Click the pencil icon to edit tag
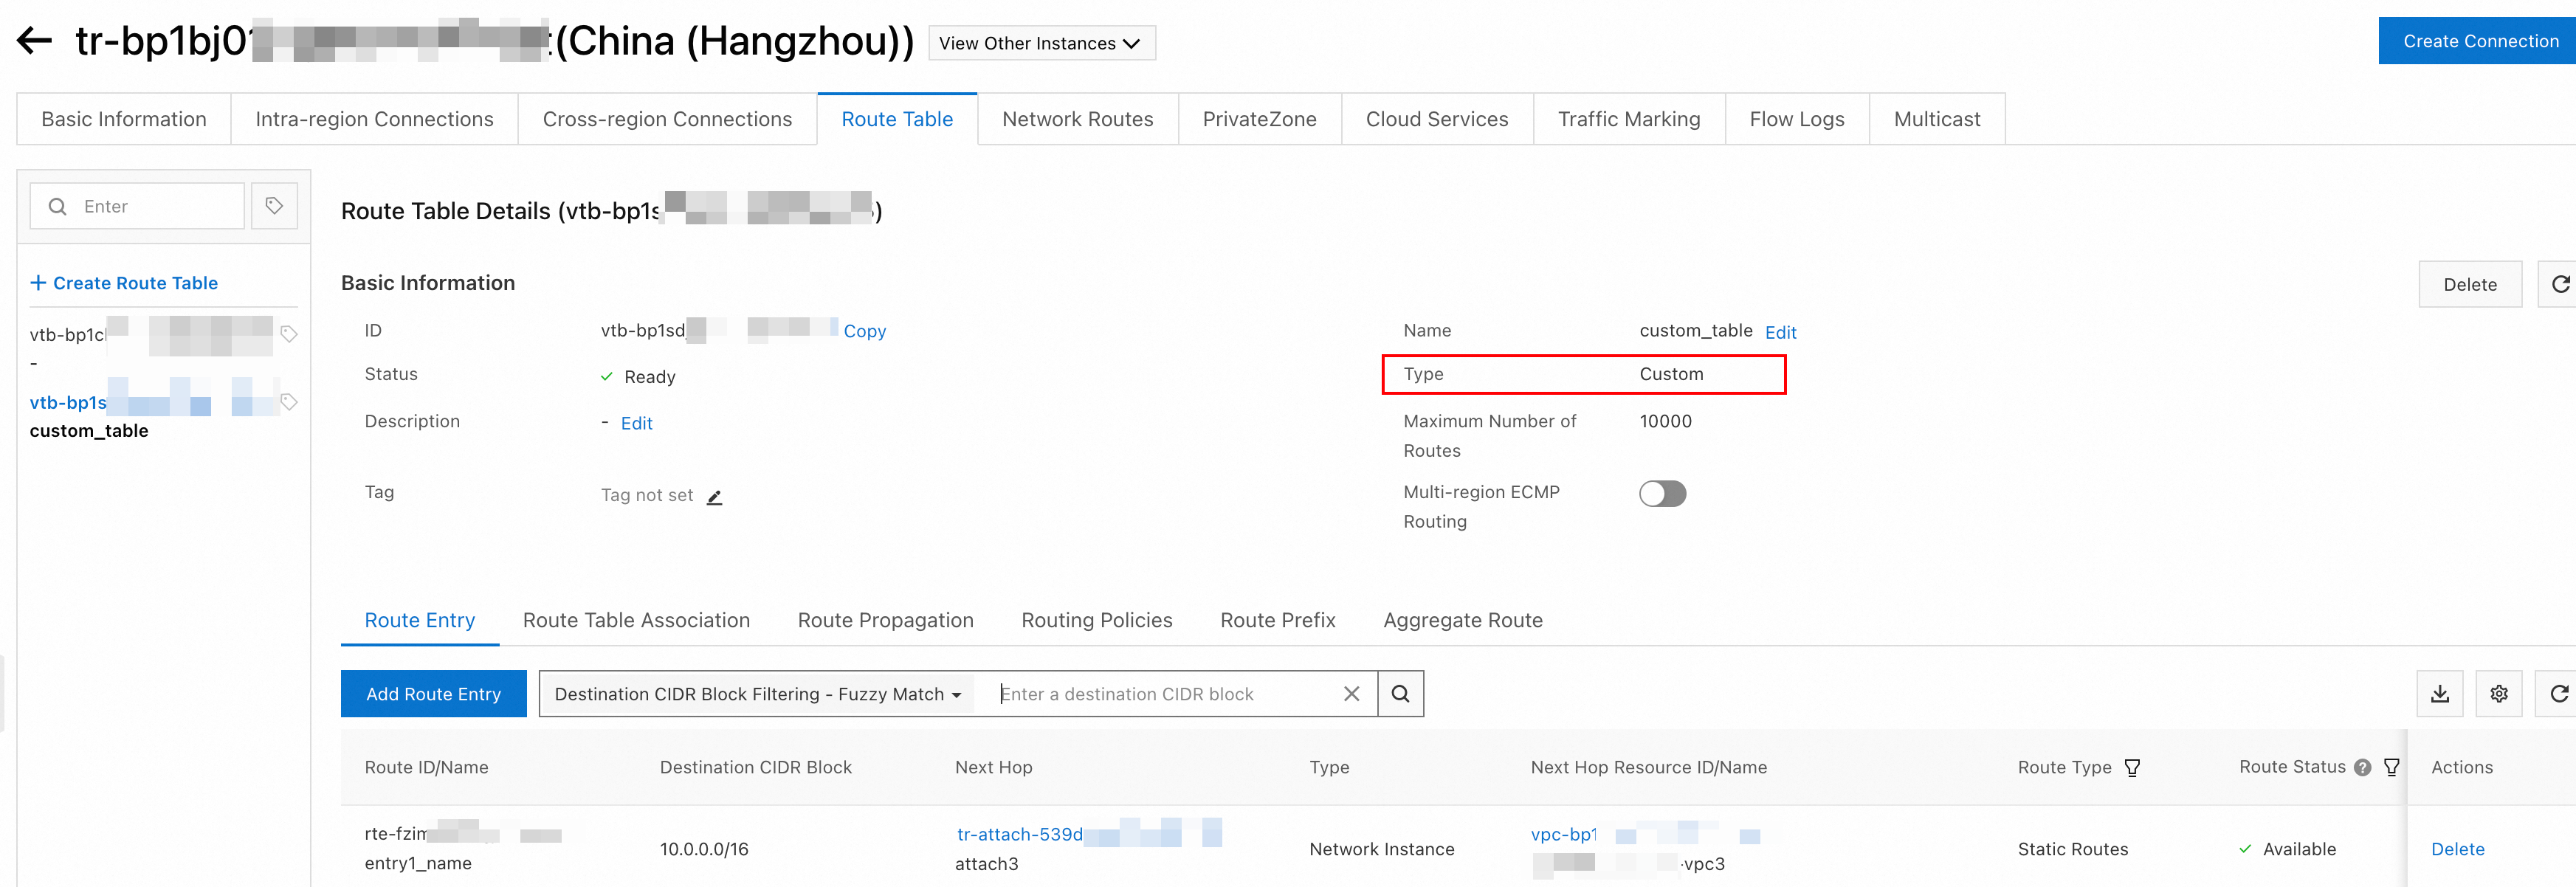This screenshot has width=2576, height=887. pyautogui.click(x=714, y=497)
